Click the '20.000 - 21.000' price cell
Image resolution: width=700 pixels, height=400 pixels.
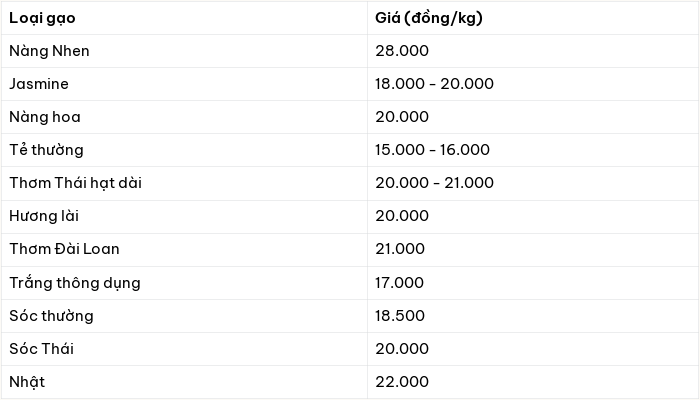pos(533,183)
